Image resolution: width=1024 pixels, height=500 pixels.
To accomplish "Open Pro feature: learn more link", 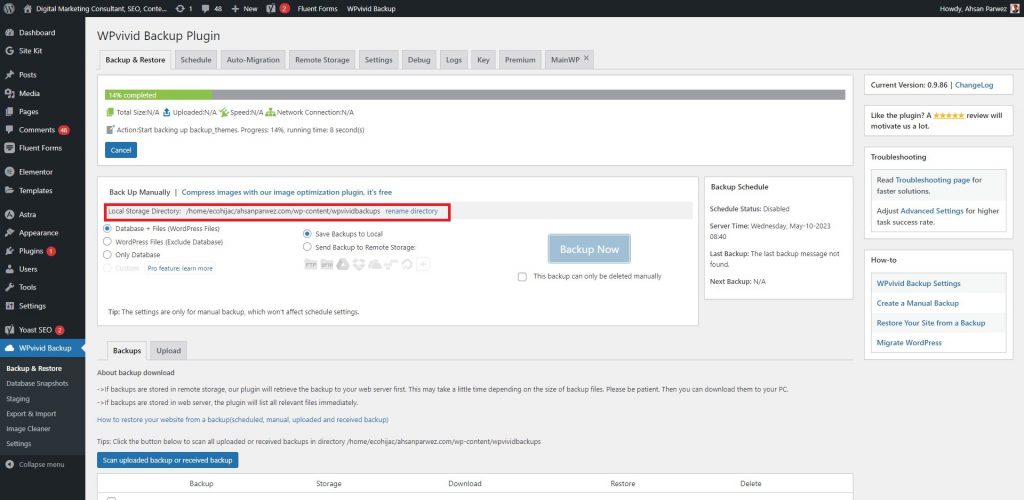I will [x=180, y=268].
